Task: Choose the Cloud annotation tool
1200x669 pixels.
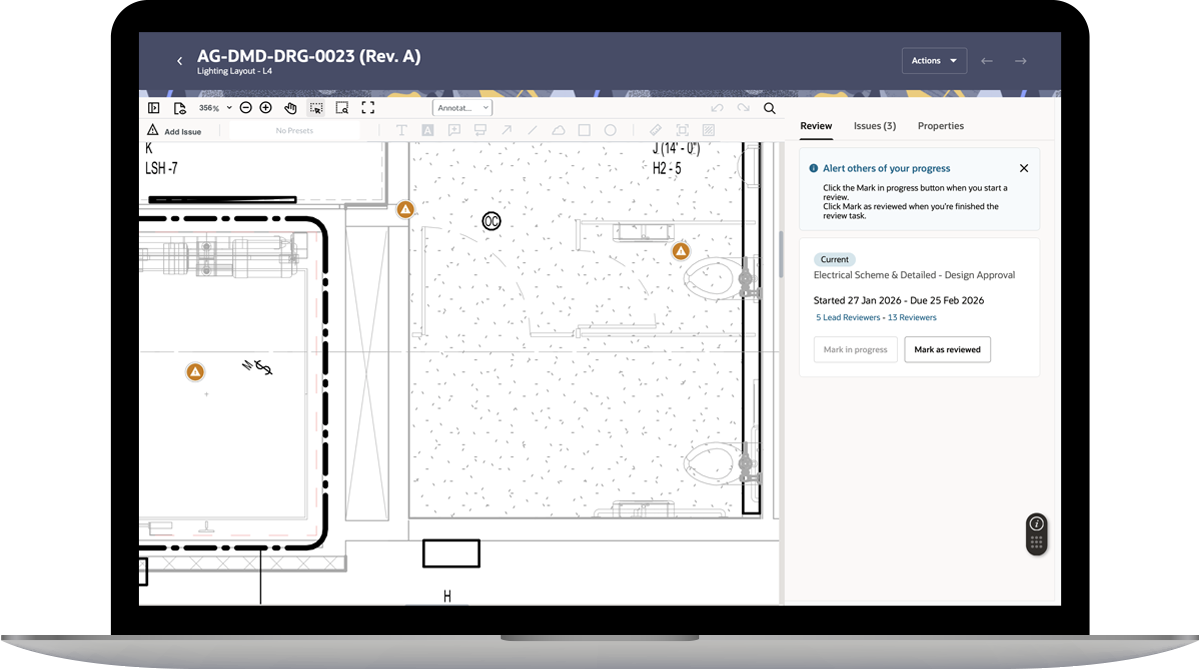Action: point(561,129)
